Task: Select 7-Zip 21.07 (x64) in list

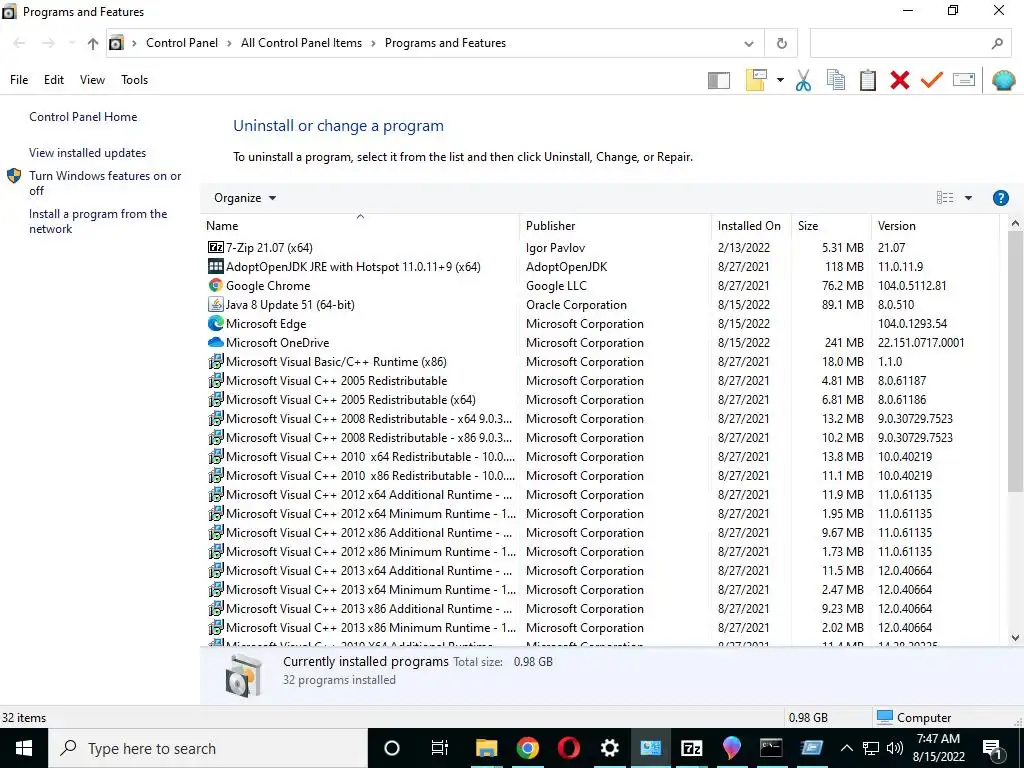Action: point(601,248)
